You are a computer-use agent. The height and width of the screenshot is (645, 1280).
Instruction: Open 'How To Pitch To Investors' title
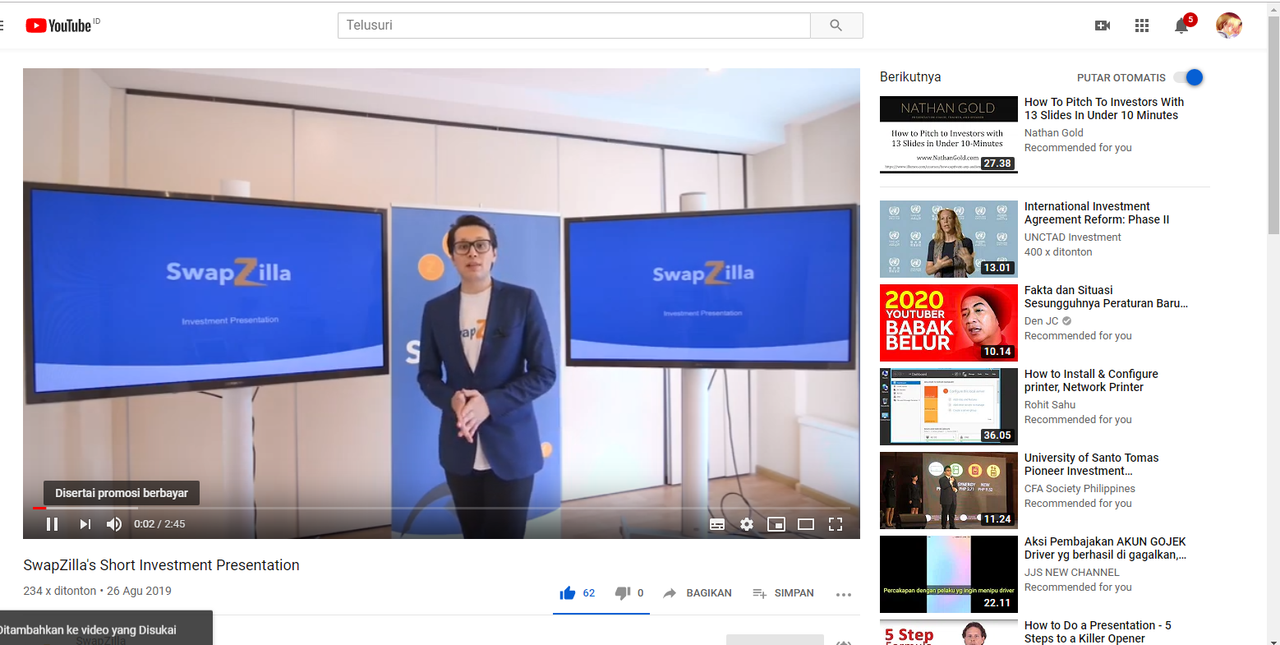pos(1104,109)
